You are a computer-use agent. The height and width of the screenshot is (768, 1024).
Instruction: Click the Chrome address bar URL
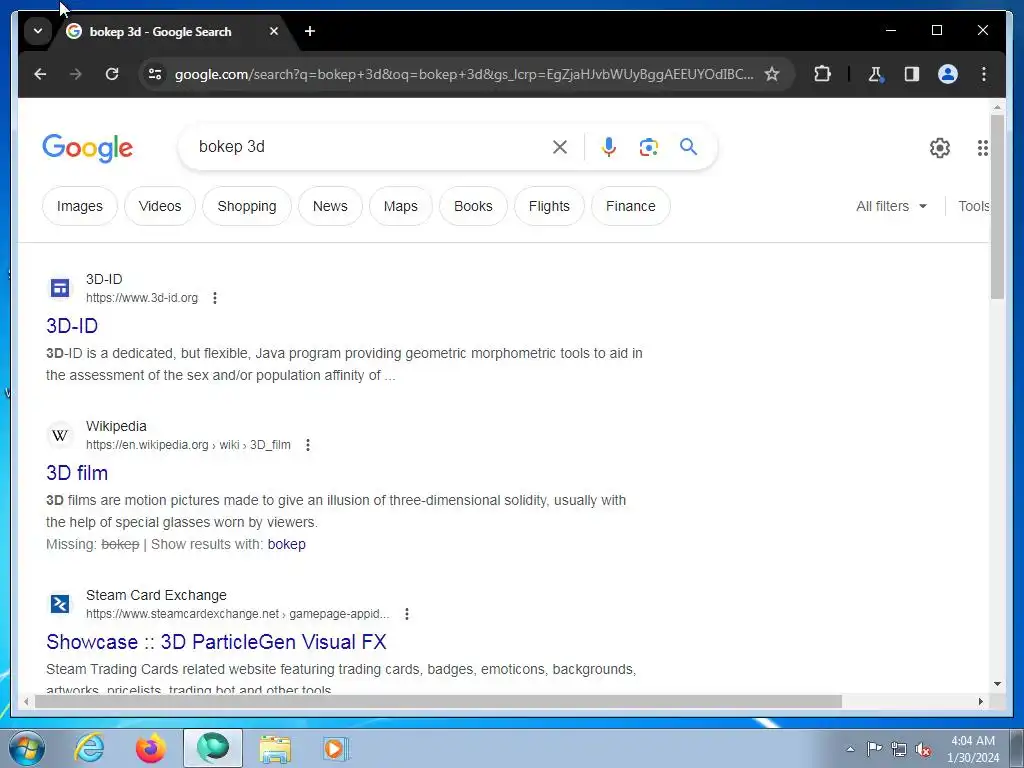coord(464,74)
